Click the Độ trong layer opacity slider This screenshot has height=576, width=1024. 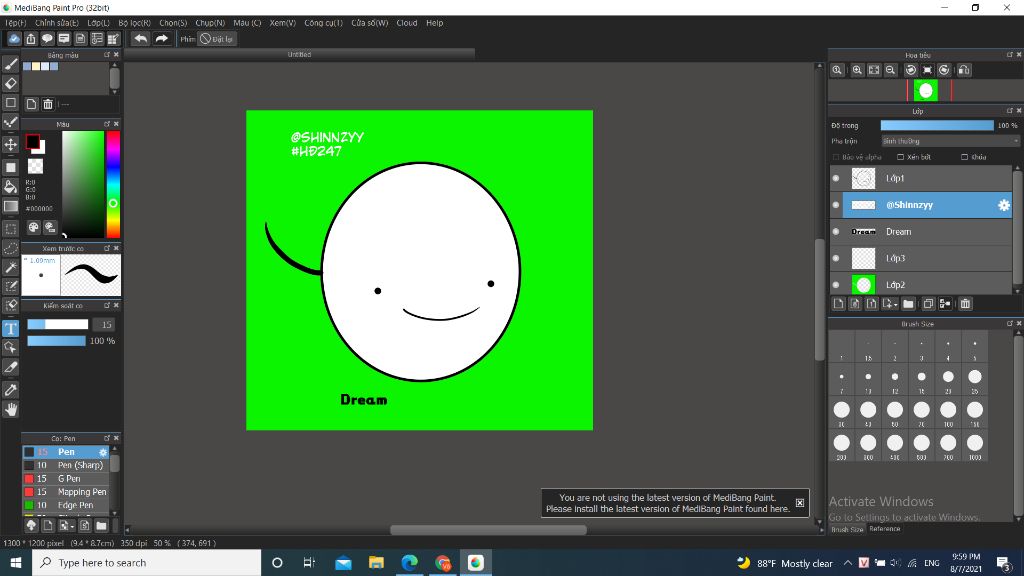point(937,125)
